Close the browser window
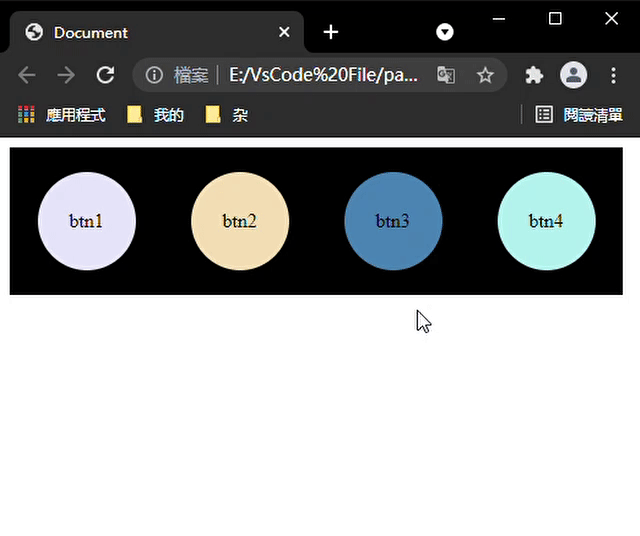This screenshot has width=640, height=536. (611, 18)
